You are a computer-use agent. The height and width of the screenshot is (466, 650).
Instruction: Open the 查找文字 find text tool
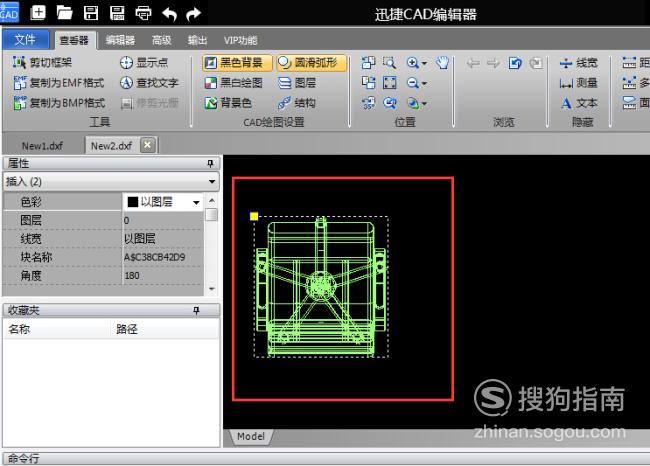click(149, 83)
